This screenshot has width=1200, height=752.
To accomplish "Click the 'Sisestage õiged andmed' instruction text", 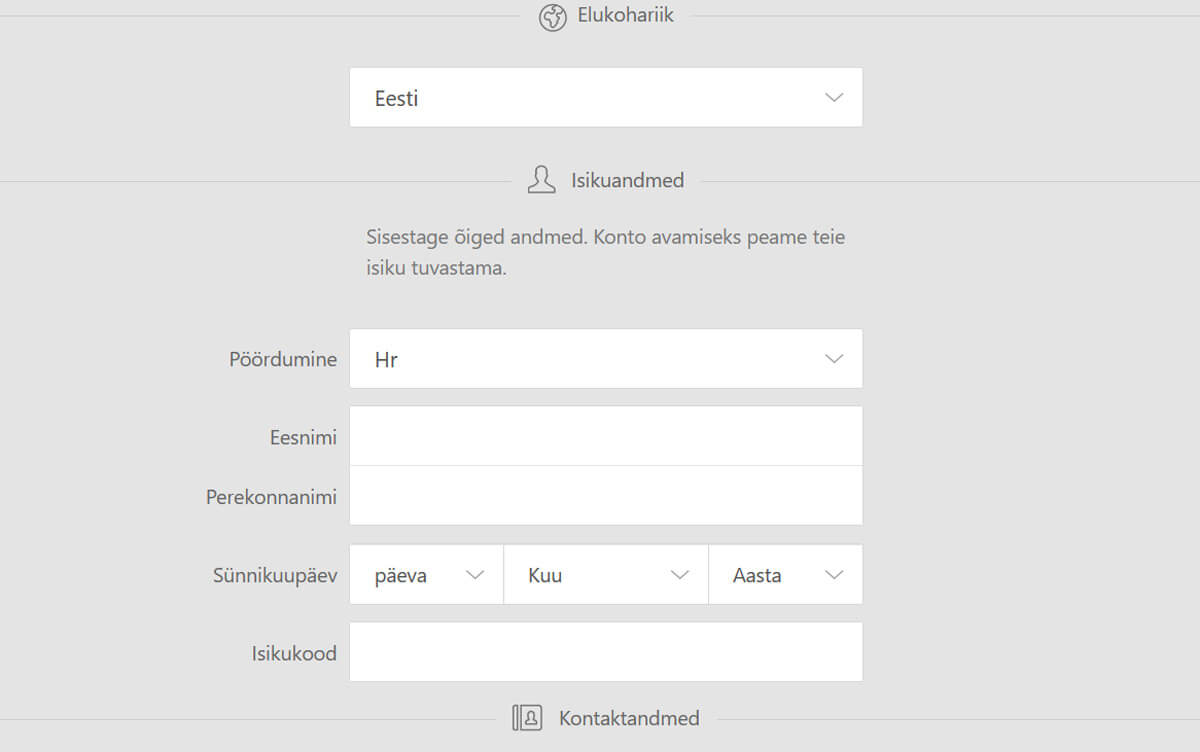I will click(x=606, y=254).
